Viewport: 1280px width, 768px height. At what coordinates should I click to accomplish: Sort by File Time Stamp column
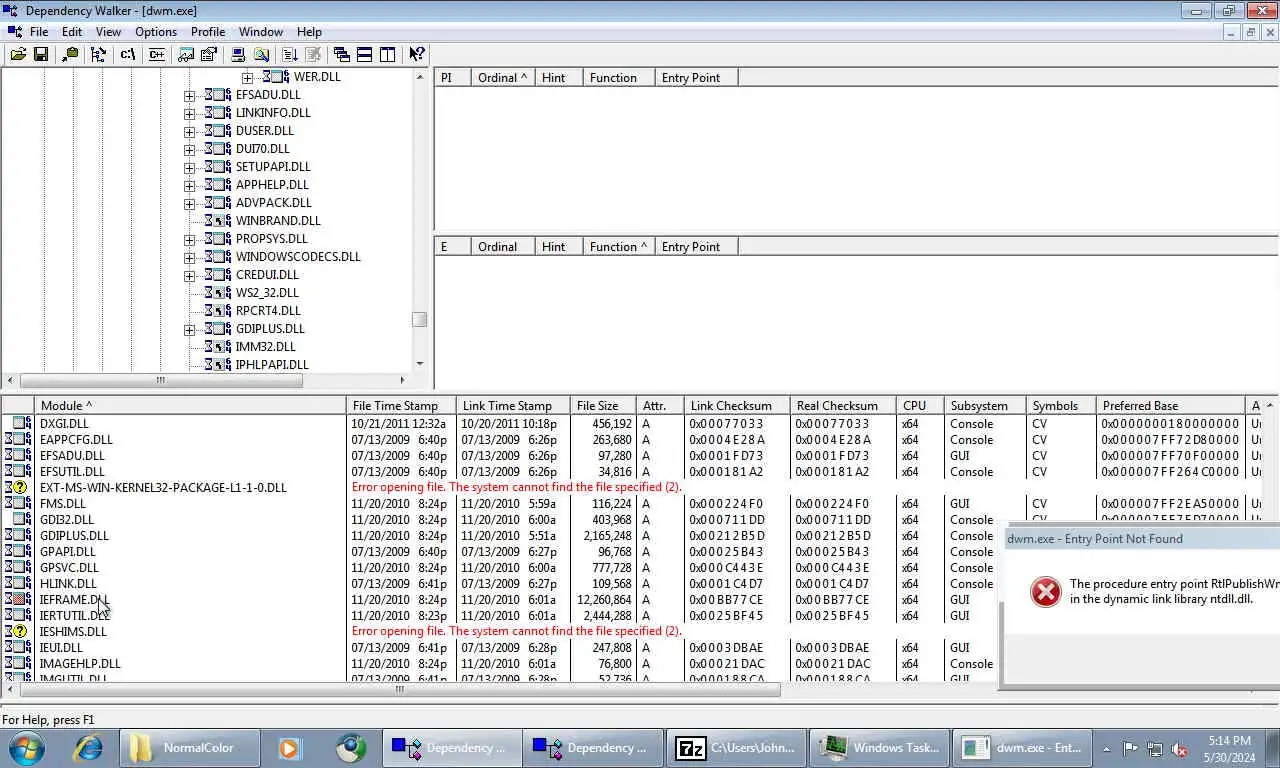coord(401,406)
